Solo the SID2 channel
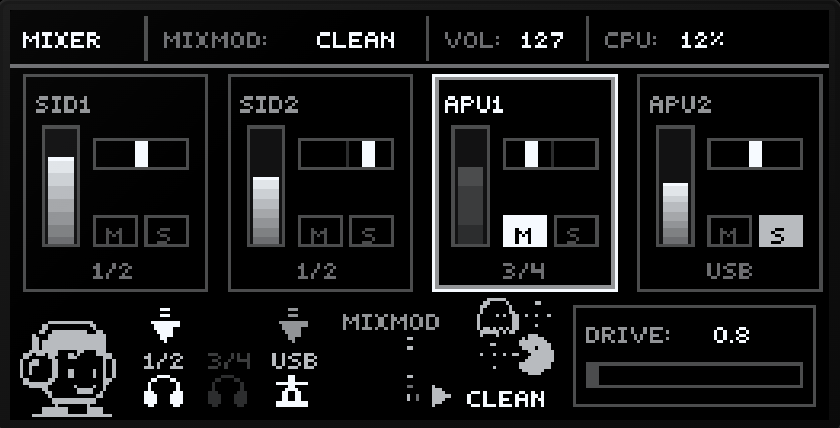This screenshot has width=840, height=428. tap(371, 231)
